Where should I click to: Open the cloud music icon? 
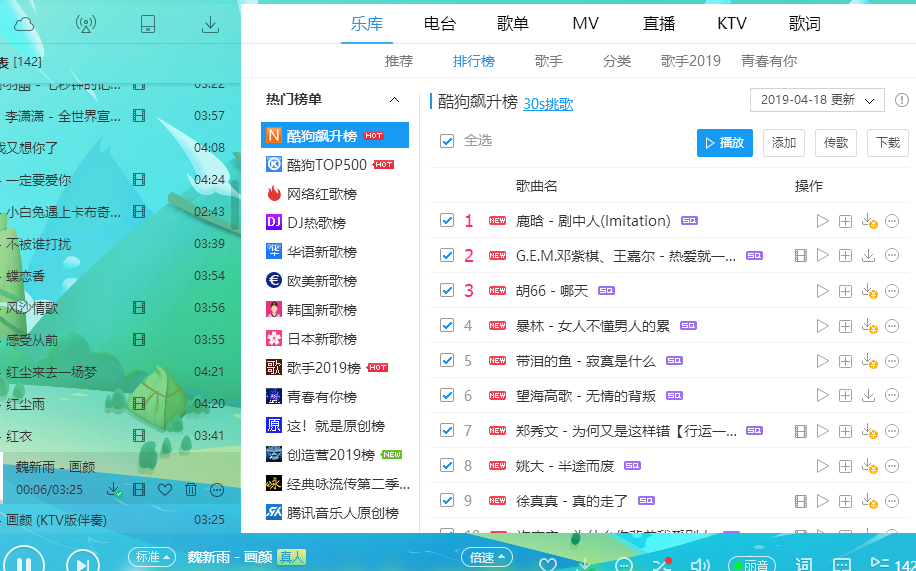pos(24,24)
